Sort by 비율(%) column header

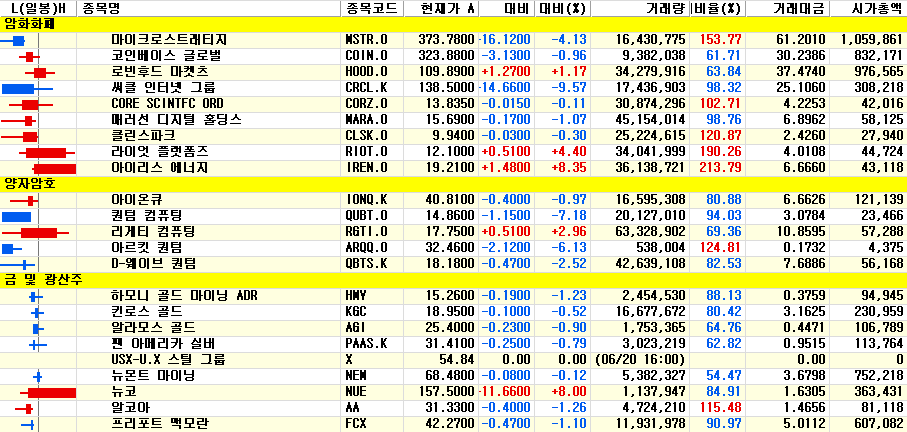pyautogui.click(x=717, y=8)
